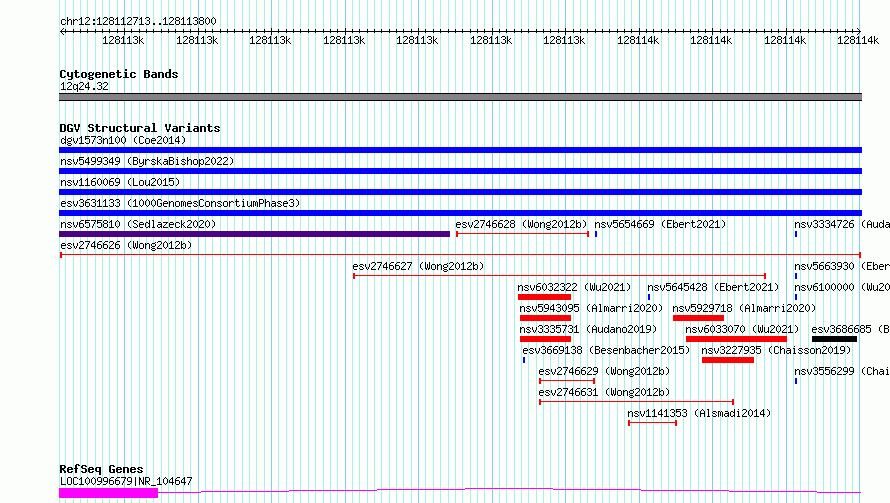
Task: Click nsv3335731 (Audano2019) label
Action: click(x=588, y=329)
